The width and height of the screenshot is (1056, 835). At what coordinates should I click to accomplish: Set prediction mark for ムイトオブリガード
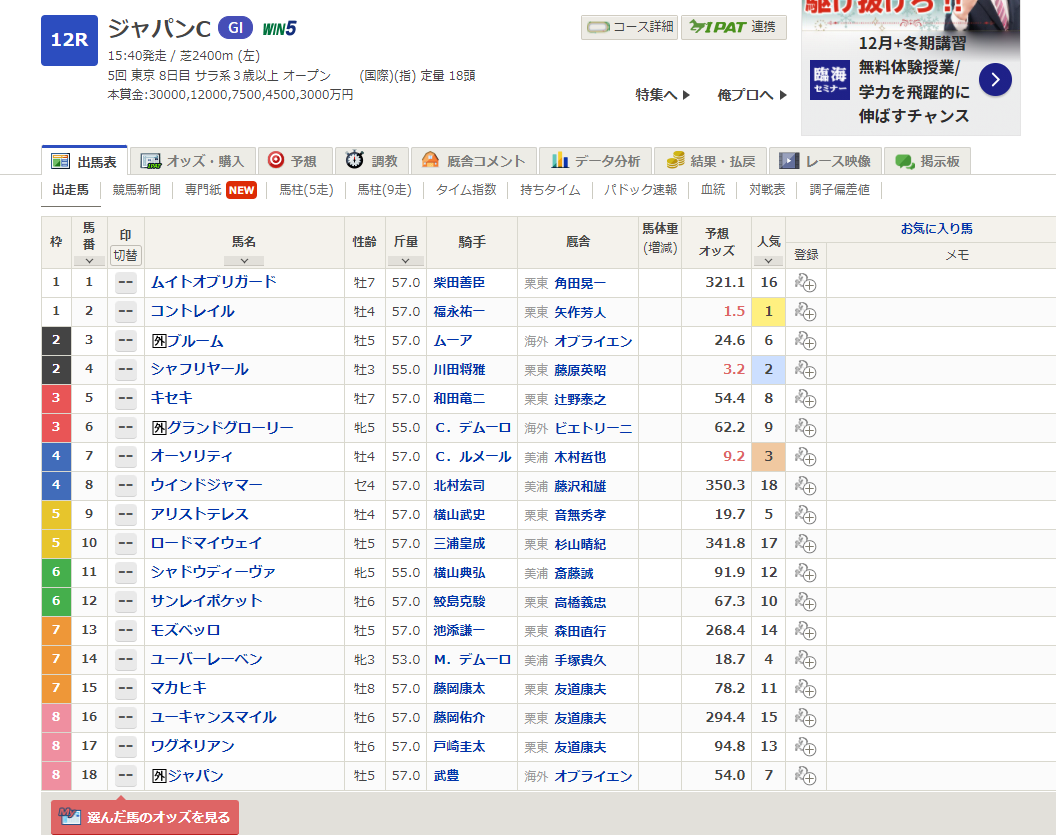(x=126, y=283)
